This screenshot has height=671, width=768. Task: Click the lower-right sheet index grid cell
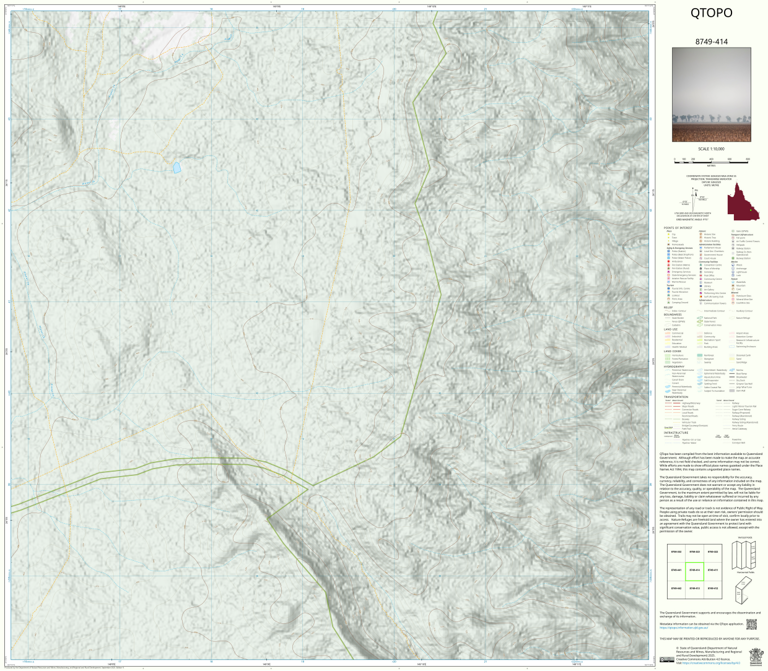click(x=713, y=589)
